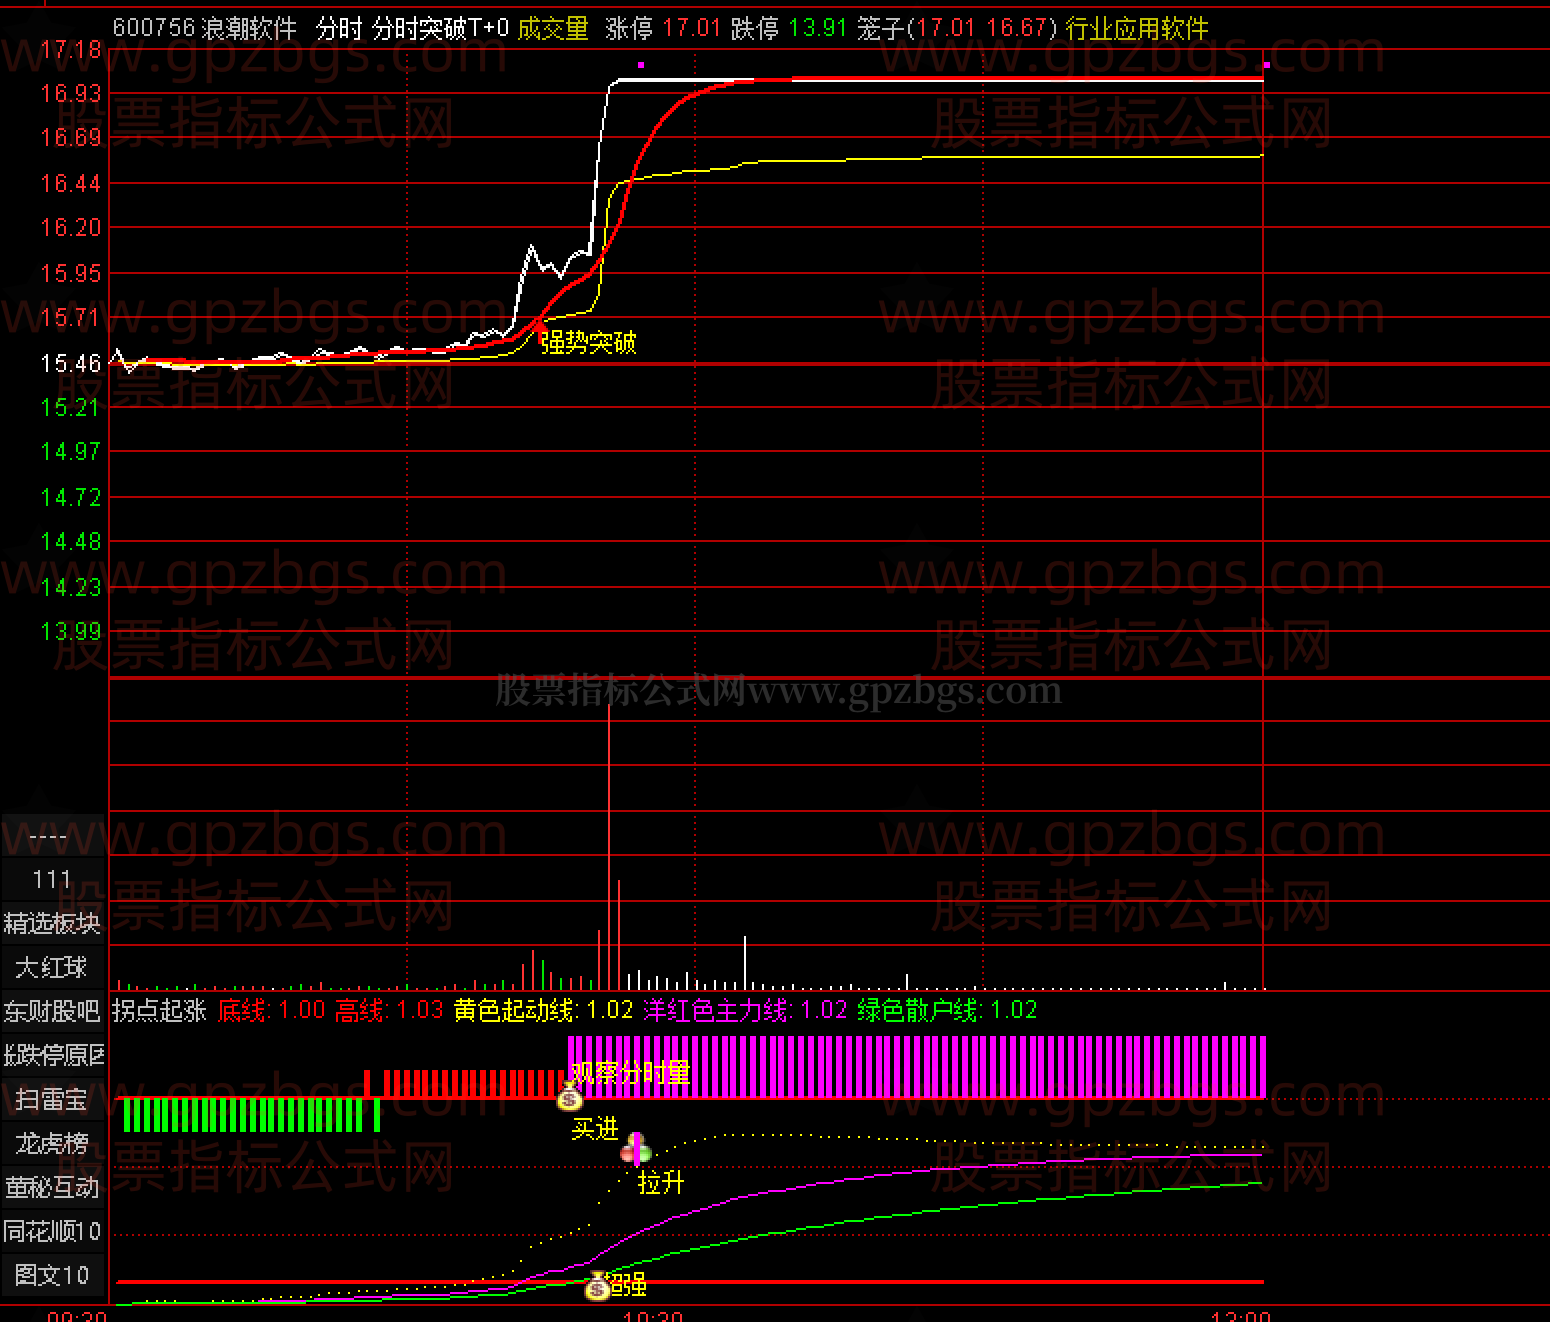This screenshot has height=1322, width=1550.
Task: Click the money bag icon next to 超强
Action: pyautogui.click(x=597, y=1285)
